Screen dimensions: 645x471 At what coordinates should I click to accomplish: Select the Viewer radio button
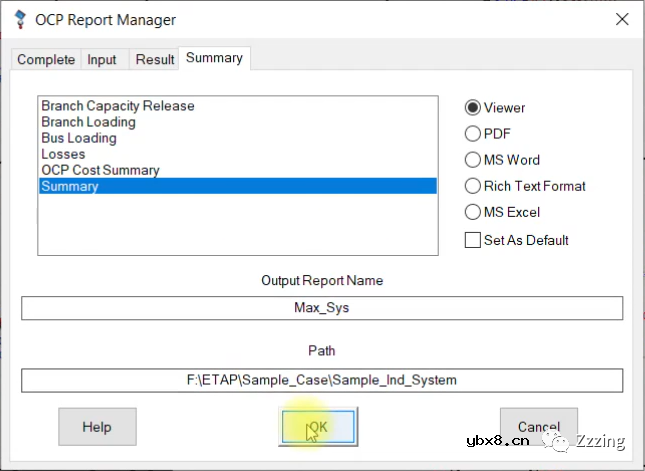point(473,108)
